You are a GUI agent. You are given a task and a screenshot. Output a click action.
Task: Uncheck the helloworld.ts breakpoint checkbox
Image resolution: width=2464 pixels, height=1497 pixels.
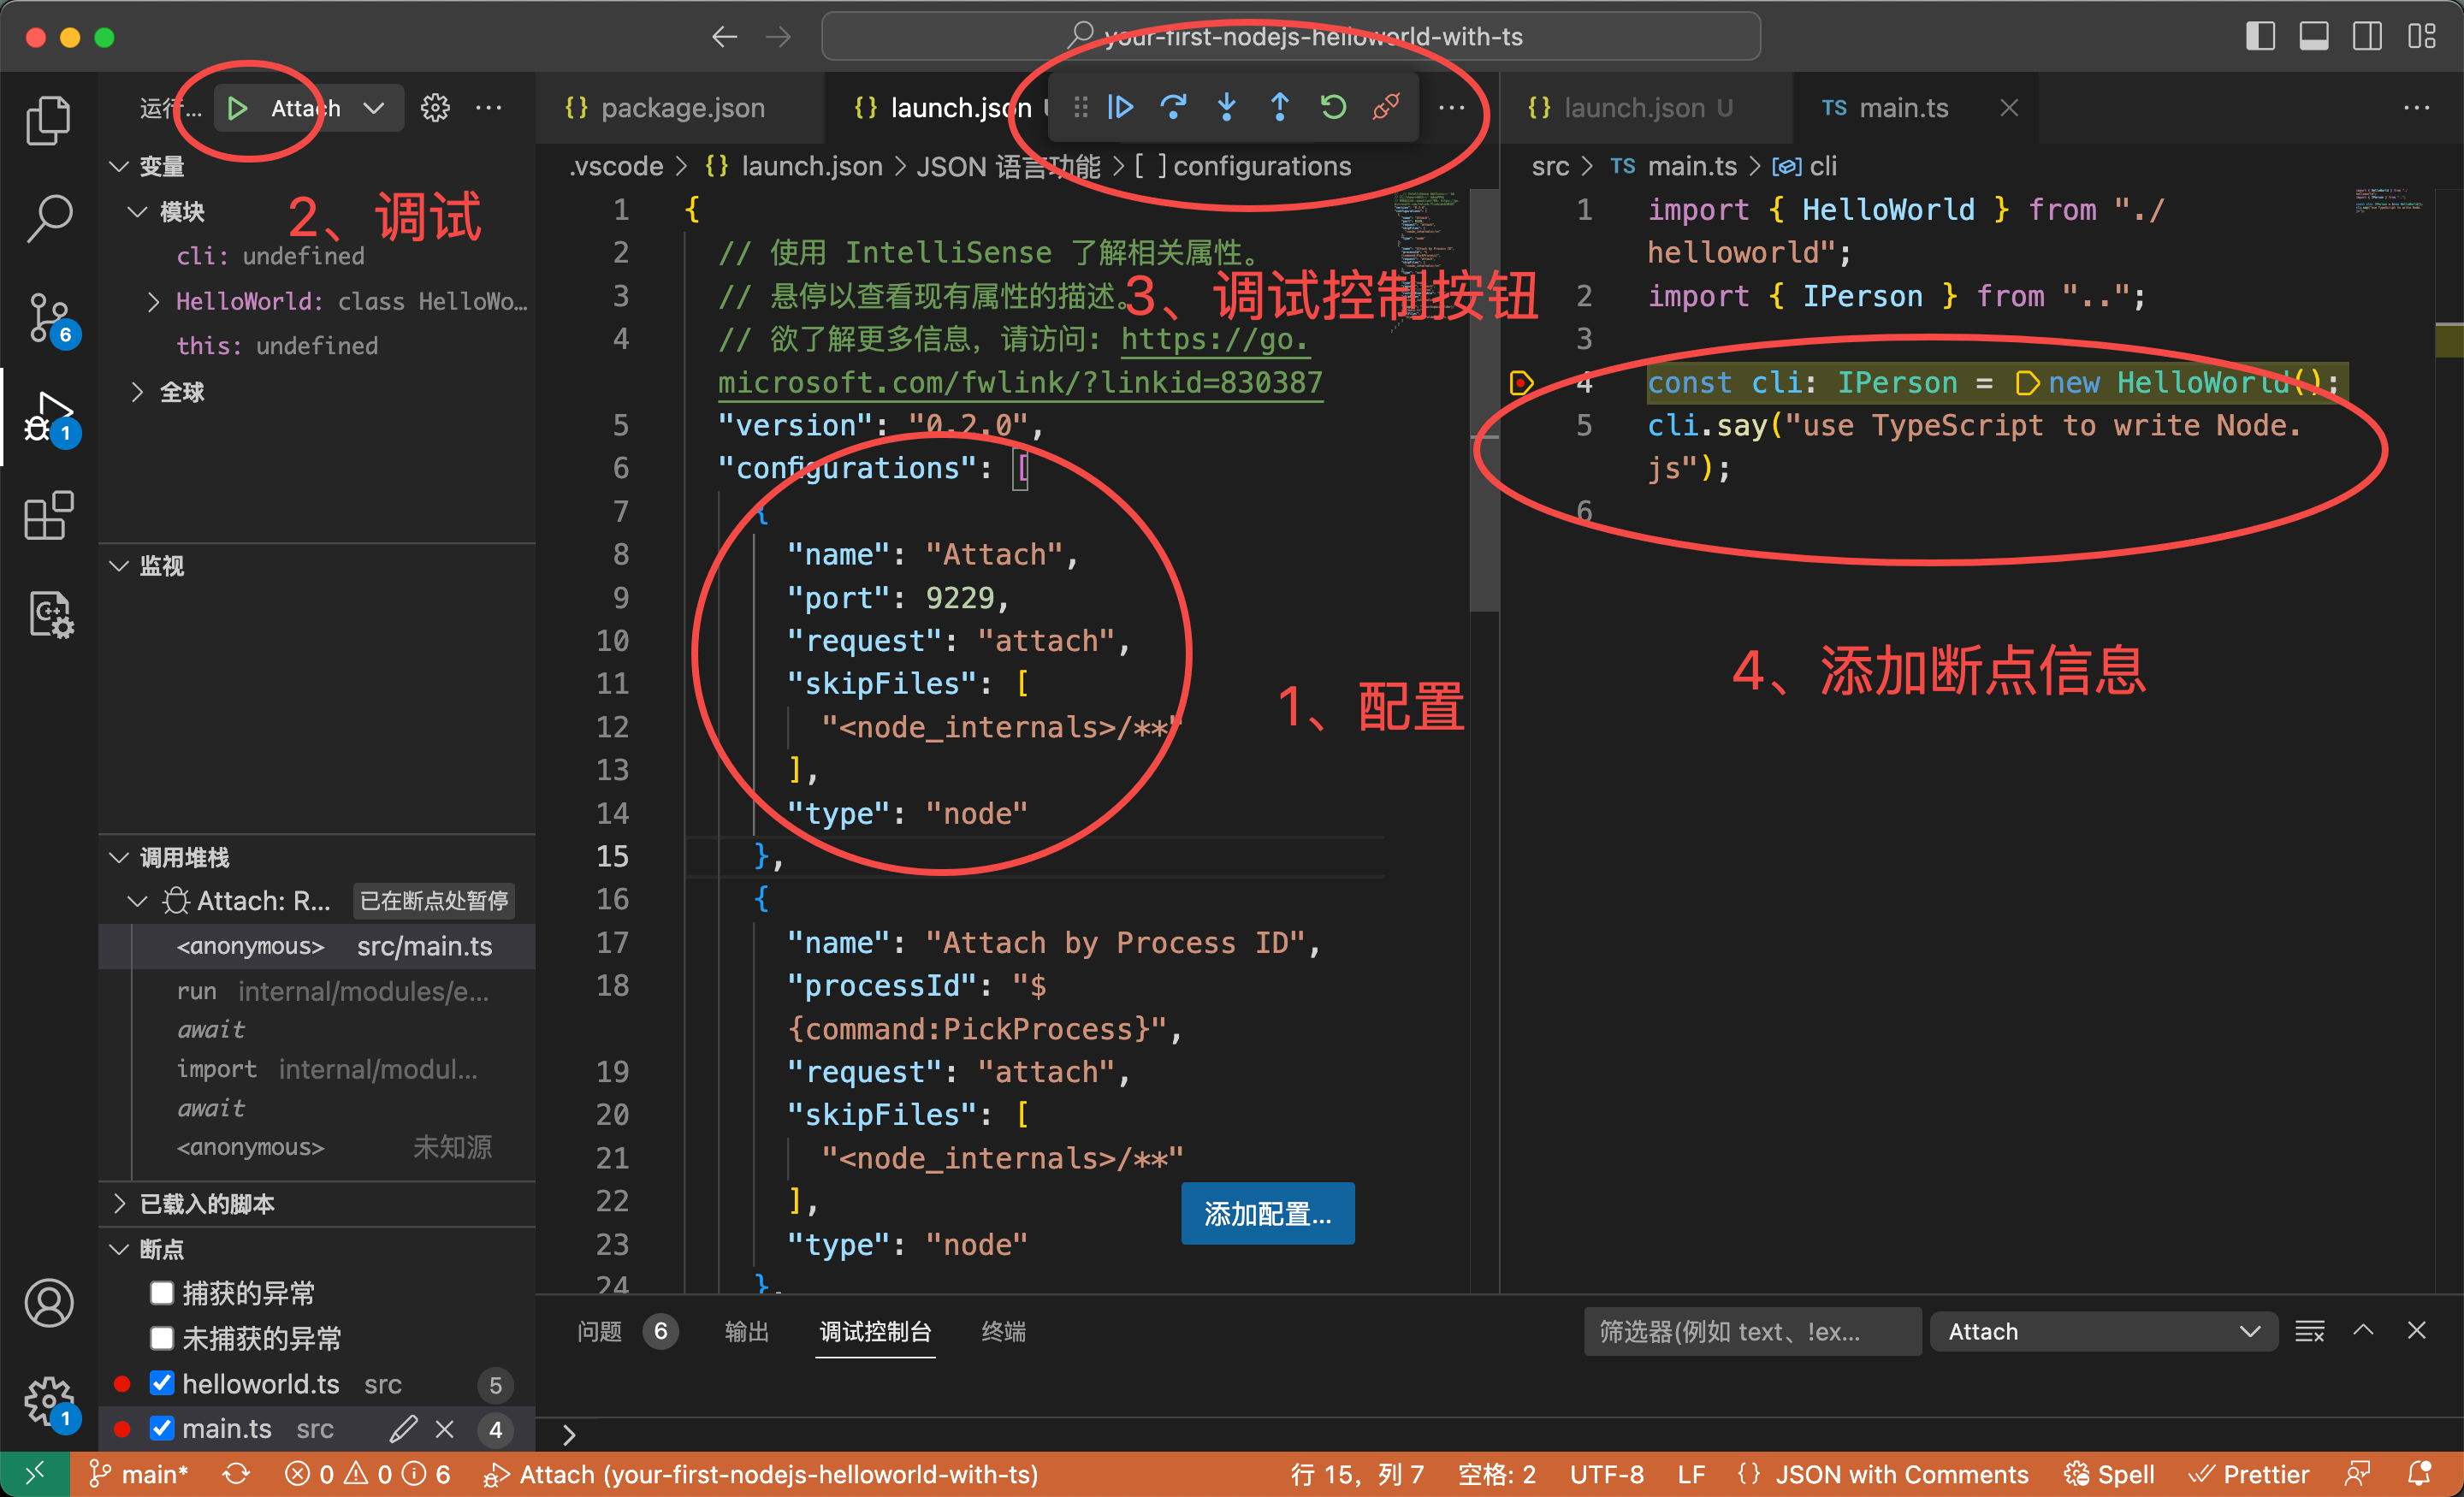[x=161, y=1383]
